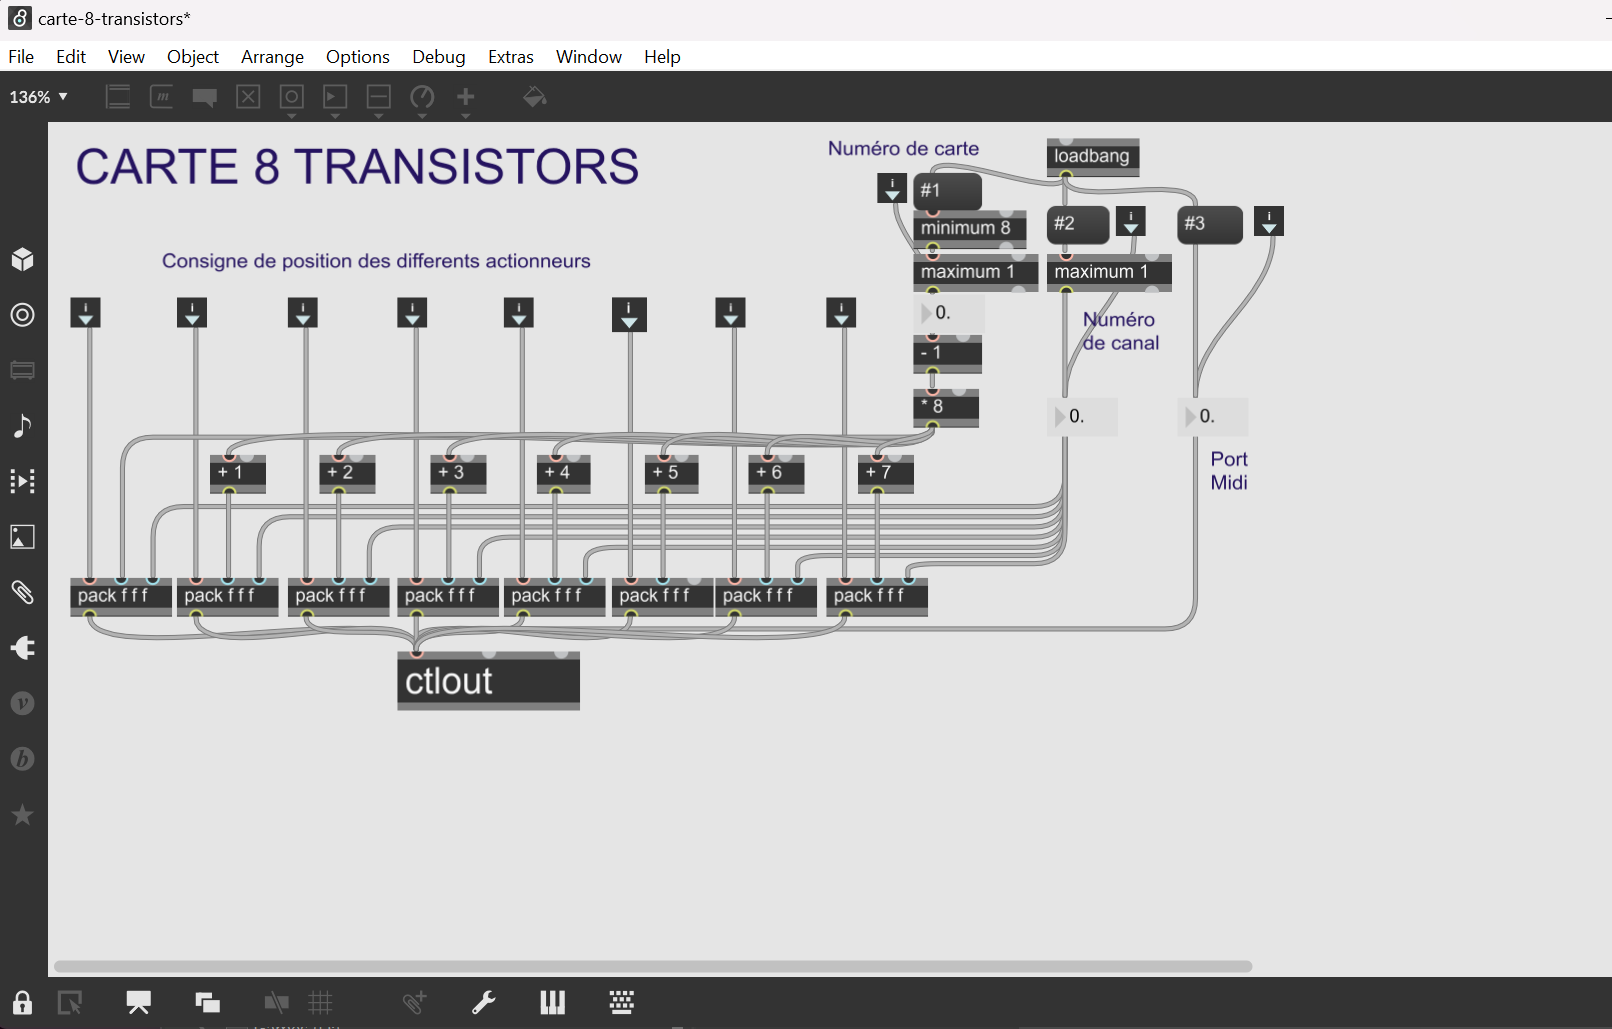
Task: Add a dial object from toolbar
Action: click(422, 97)
